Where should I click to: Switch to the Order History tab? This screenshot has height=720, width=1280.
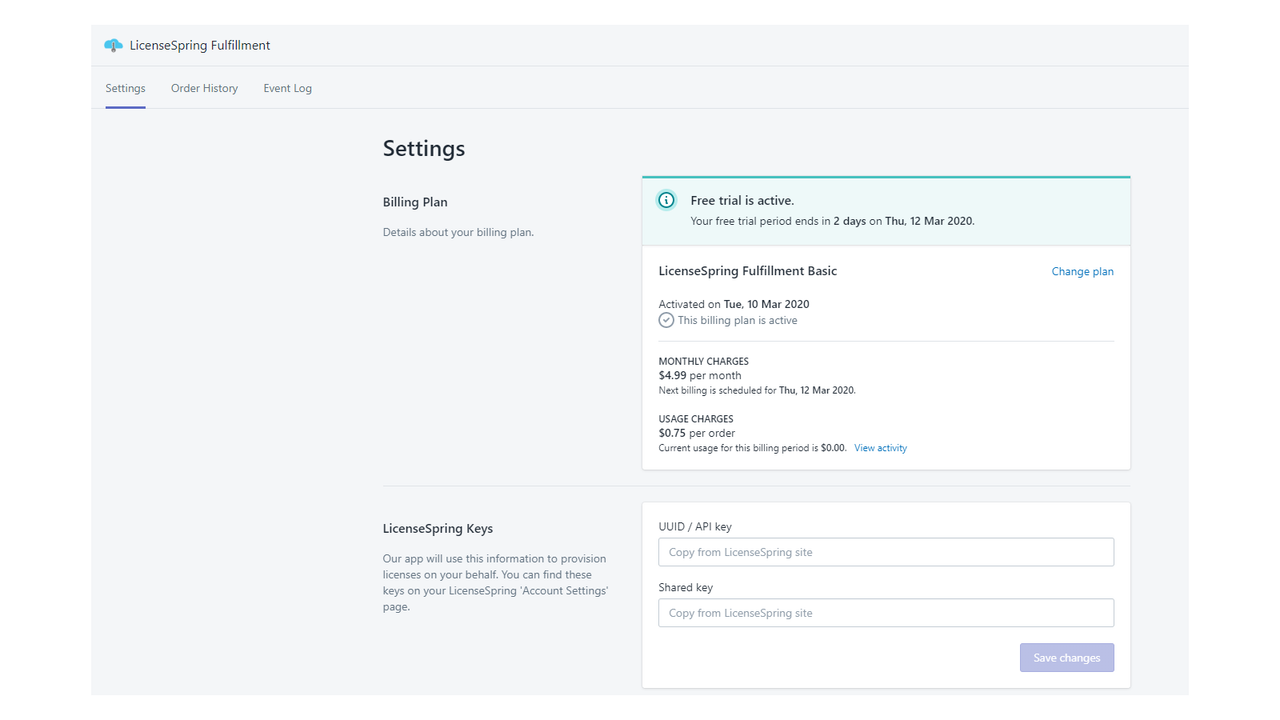(204, 88)
